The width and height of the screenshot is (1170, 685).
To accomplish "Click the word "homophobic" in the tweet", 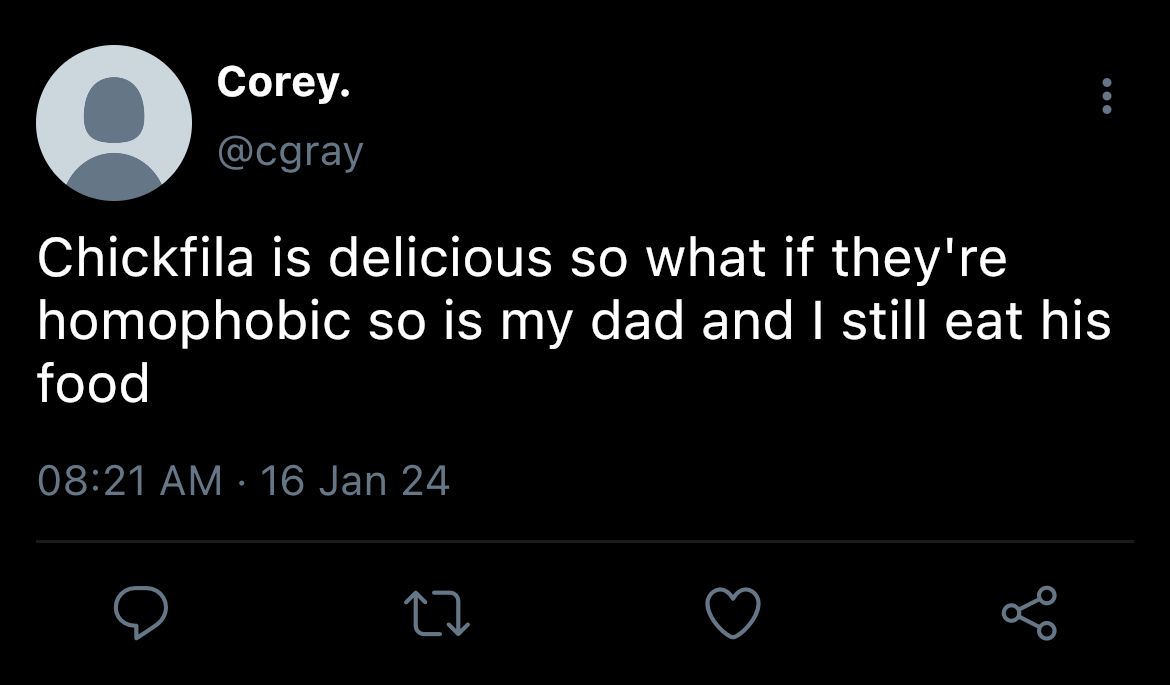I will coord(194,322).
